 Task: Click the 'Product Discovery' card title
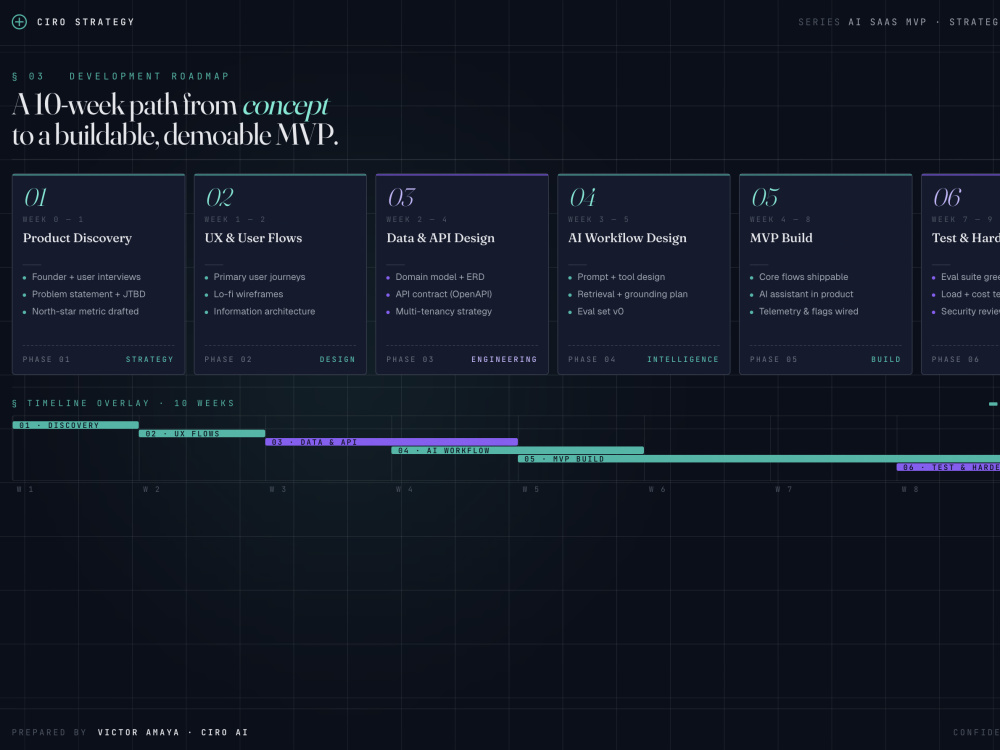(77, 238)
